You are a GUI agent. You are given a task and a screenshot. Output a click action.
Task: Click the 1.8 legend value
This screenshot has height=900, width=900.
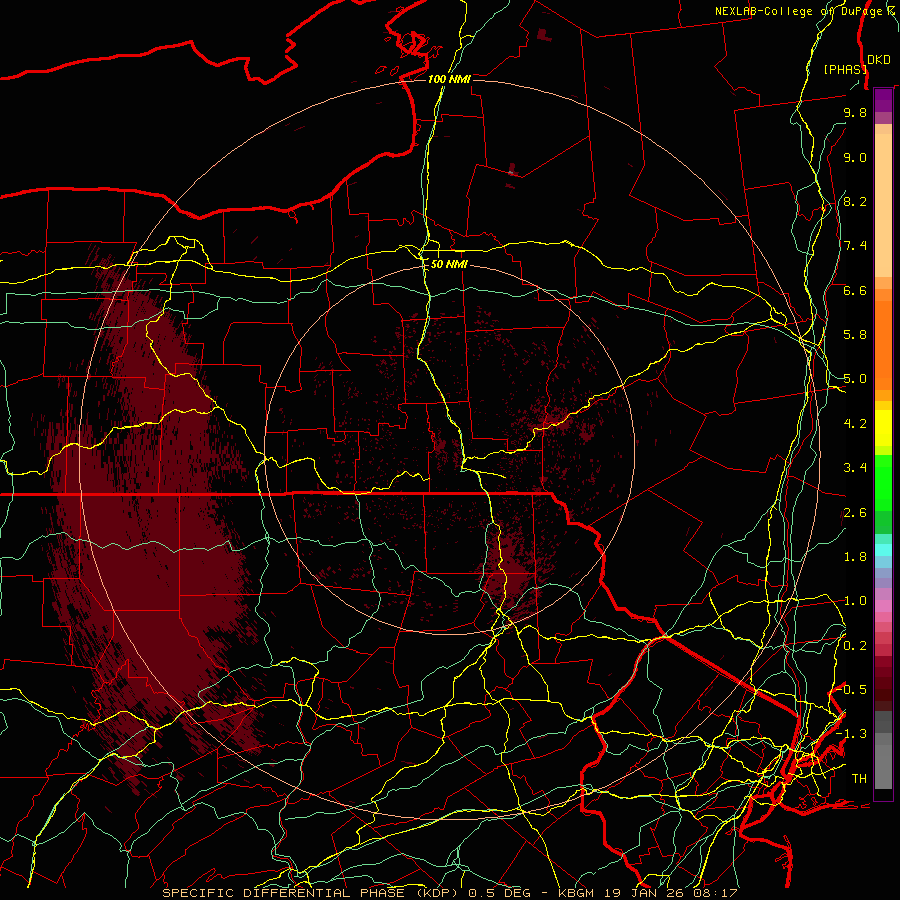click(855, 557)
